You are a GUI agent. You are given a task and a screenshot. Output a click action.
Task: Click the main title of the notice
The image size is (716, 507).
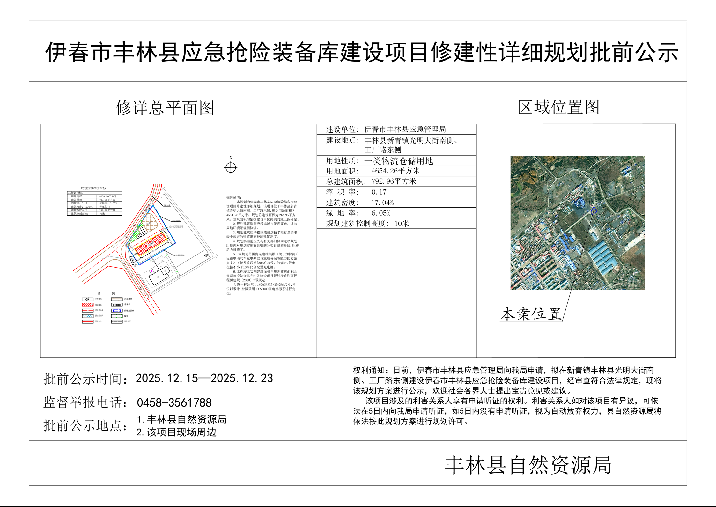point(358,52)
